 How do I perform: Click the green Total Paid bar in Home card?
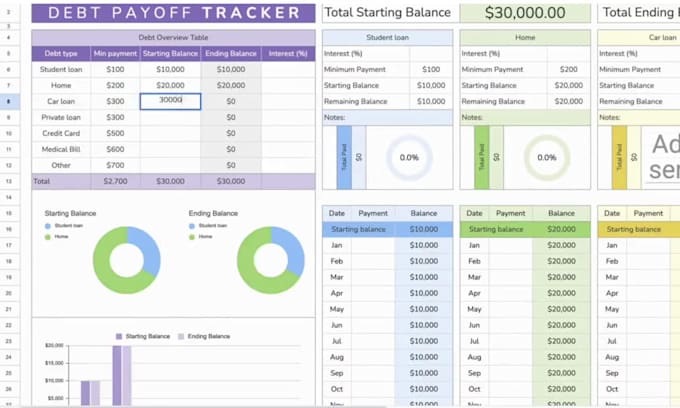[x=482, y=158]
